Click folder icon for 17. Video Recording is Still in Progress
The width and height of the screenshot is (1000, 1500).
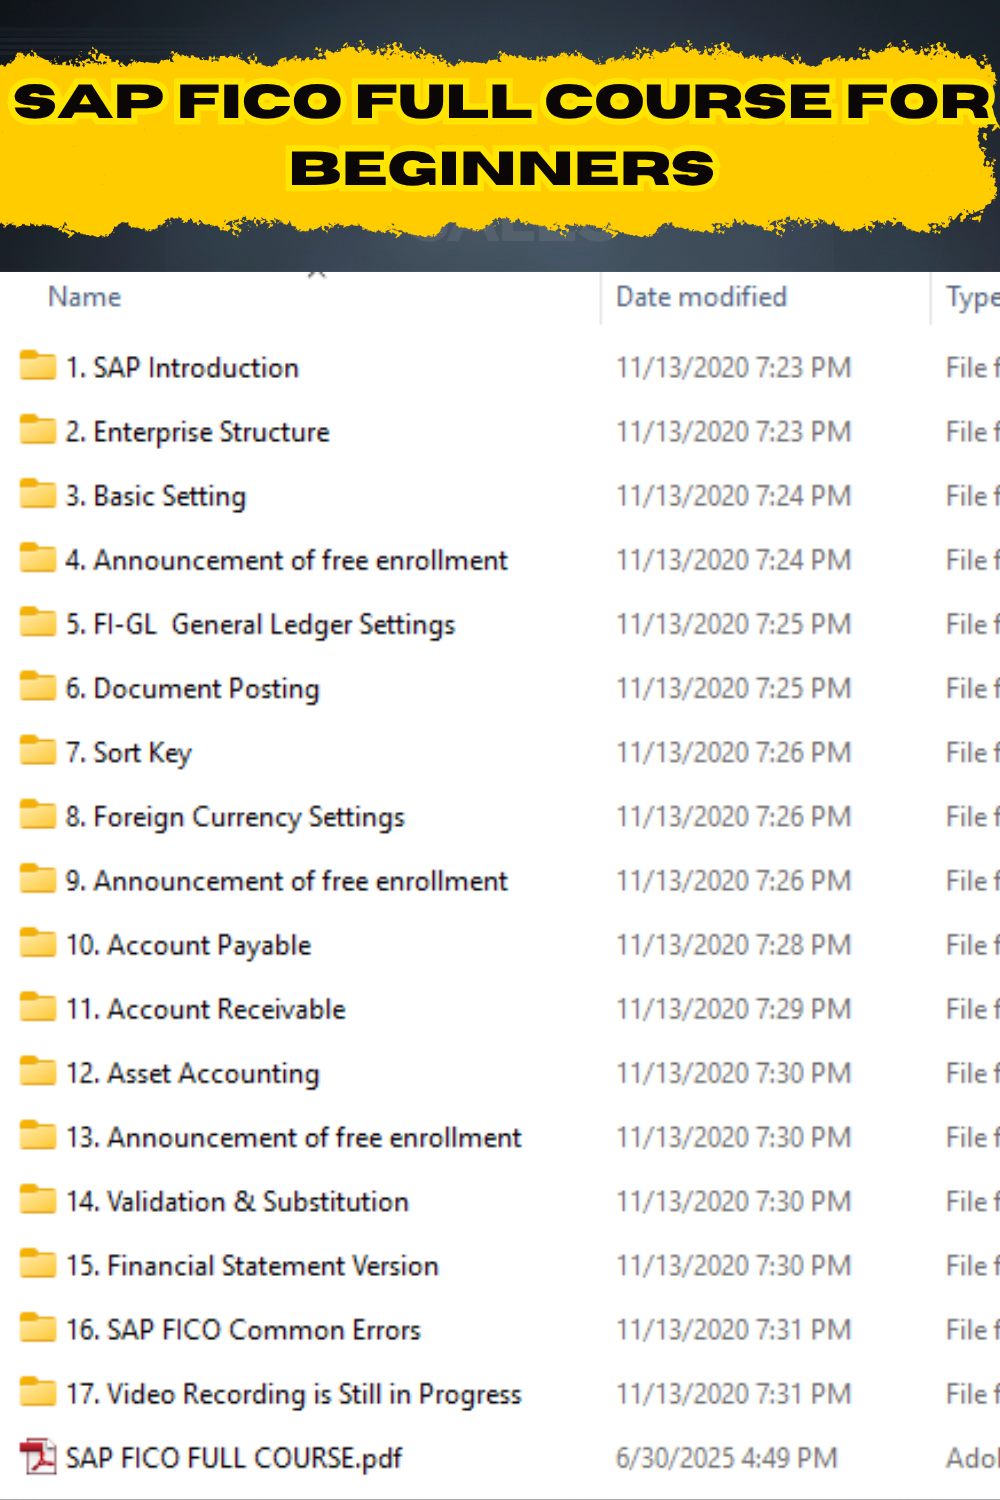38,1392
